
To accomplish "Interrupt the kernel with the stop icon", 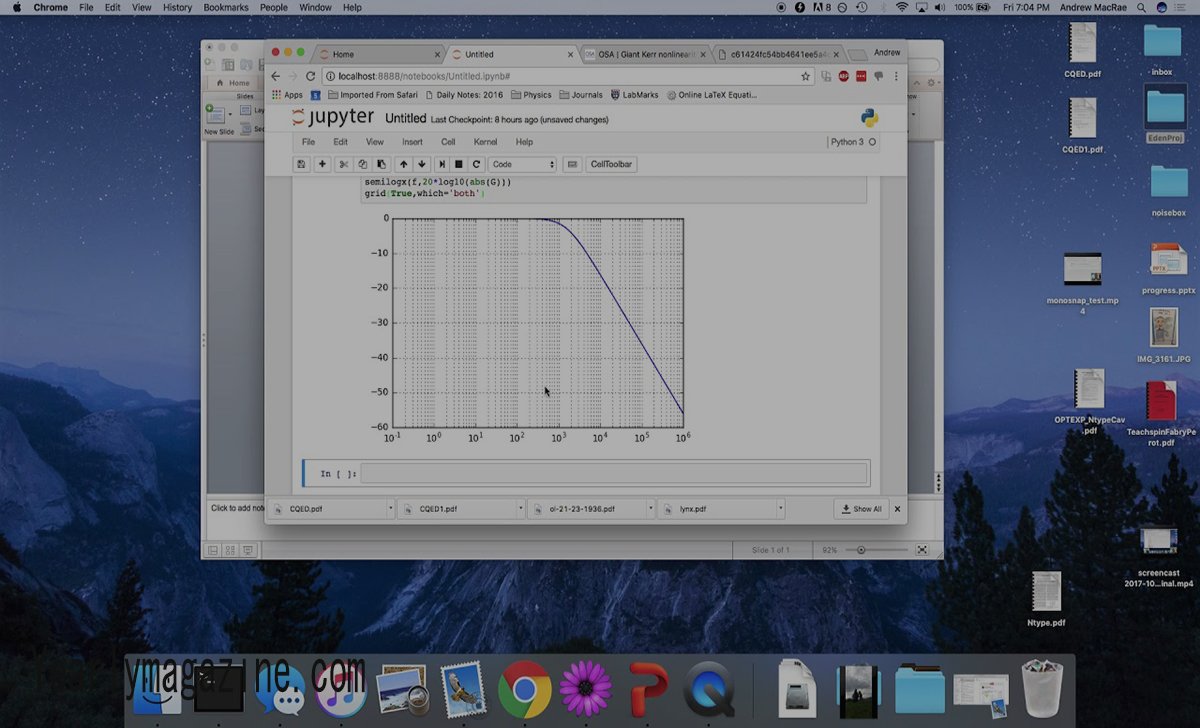I will coord(459,164).
